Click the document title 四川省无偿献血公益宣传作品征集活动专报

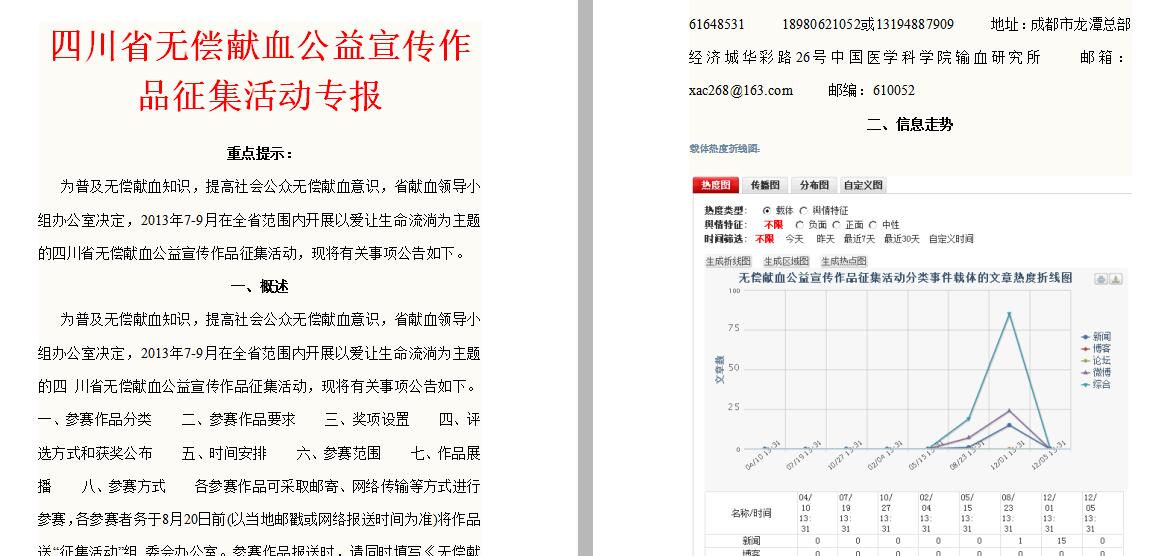click(261, 71)
